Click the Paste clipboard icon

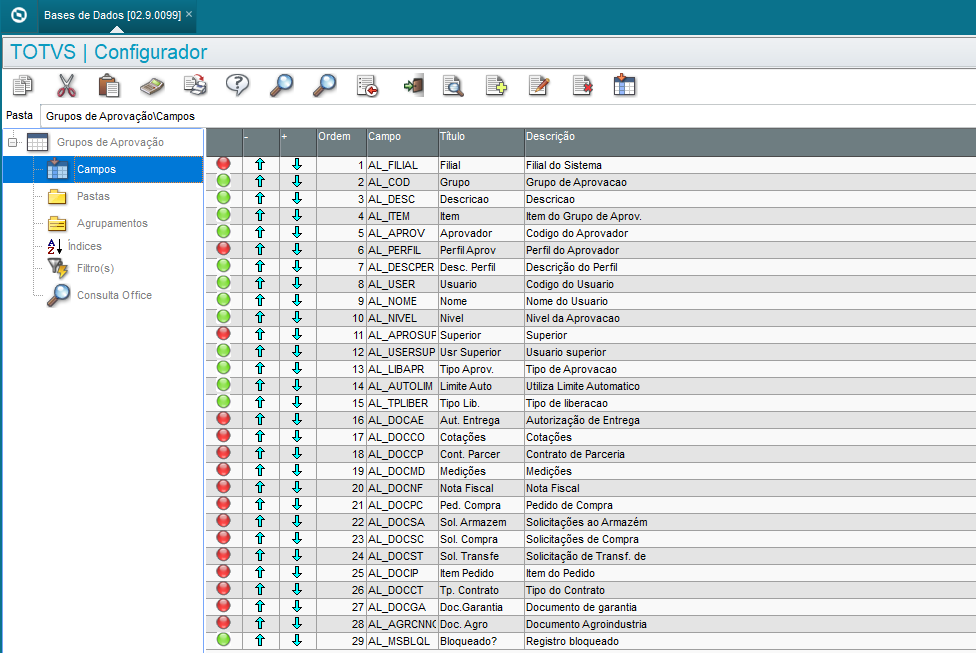pyautogui.click(x=109, y=85)
